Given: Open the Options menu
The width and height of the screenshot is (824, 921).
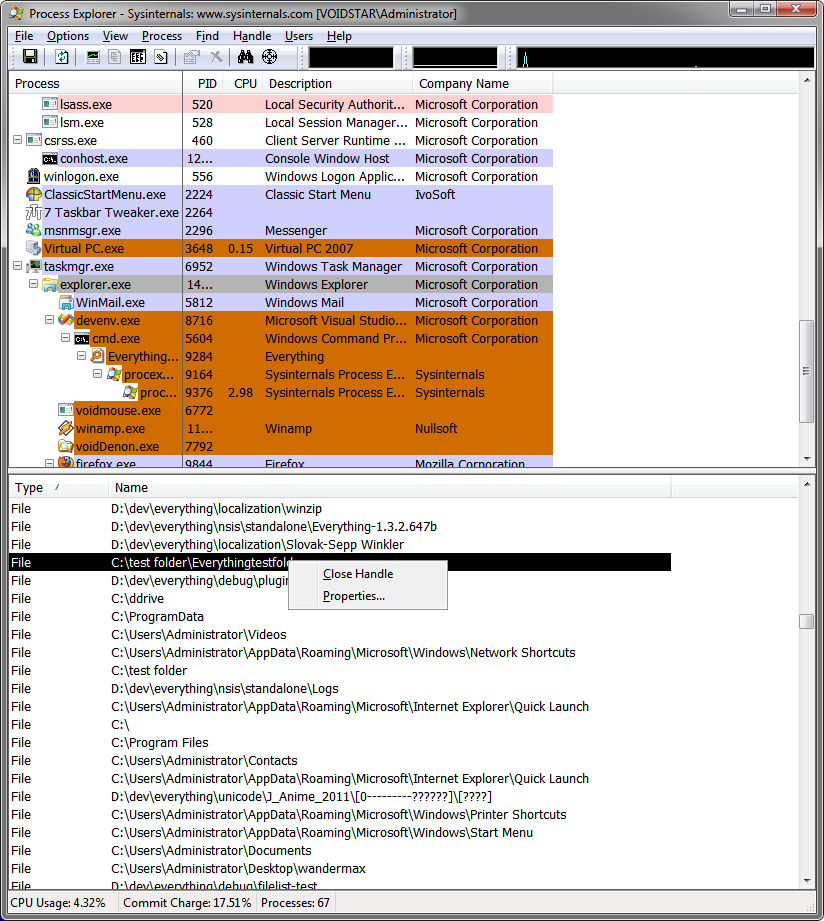Looking at the screenshot, I should [68, 36].
